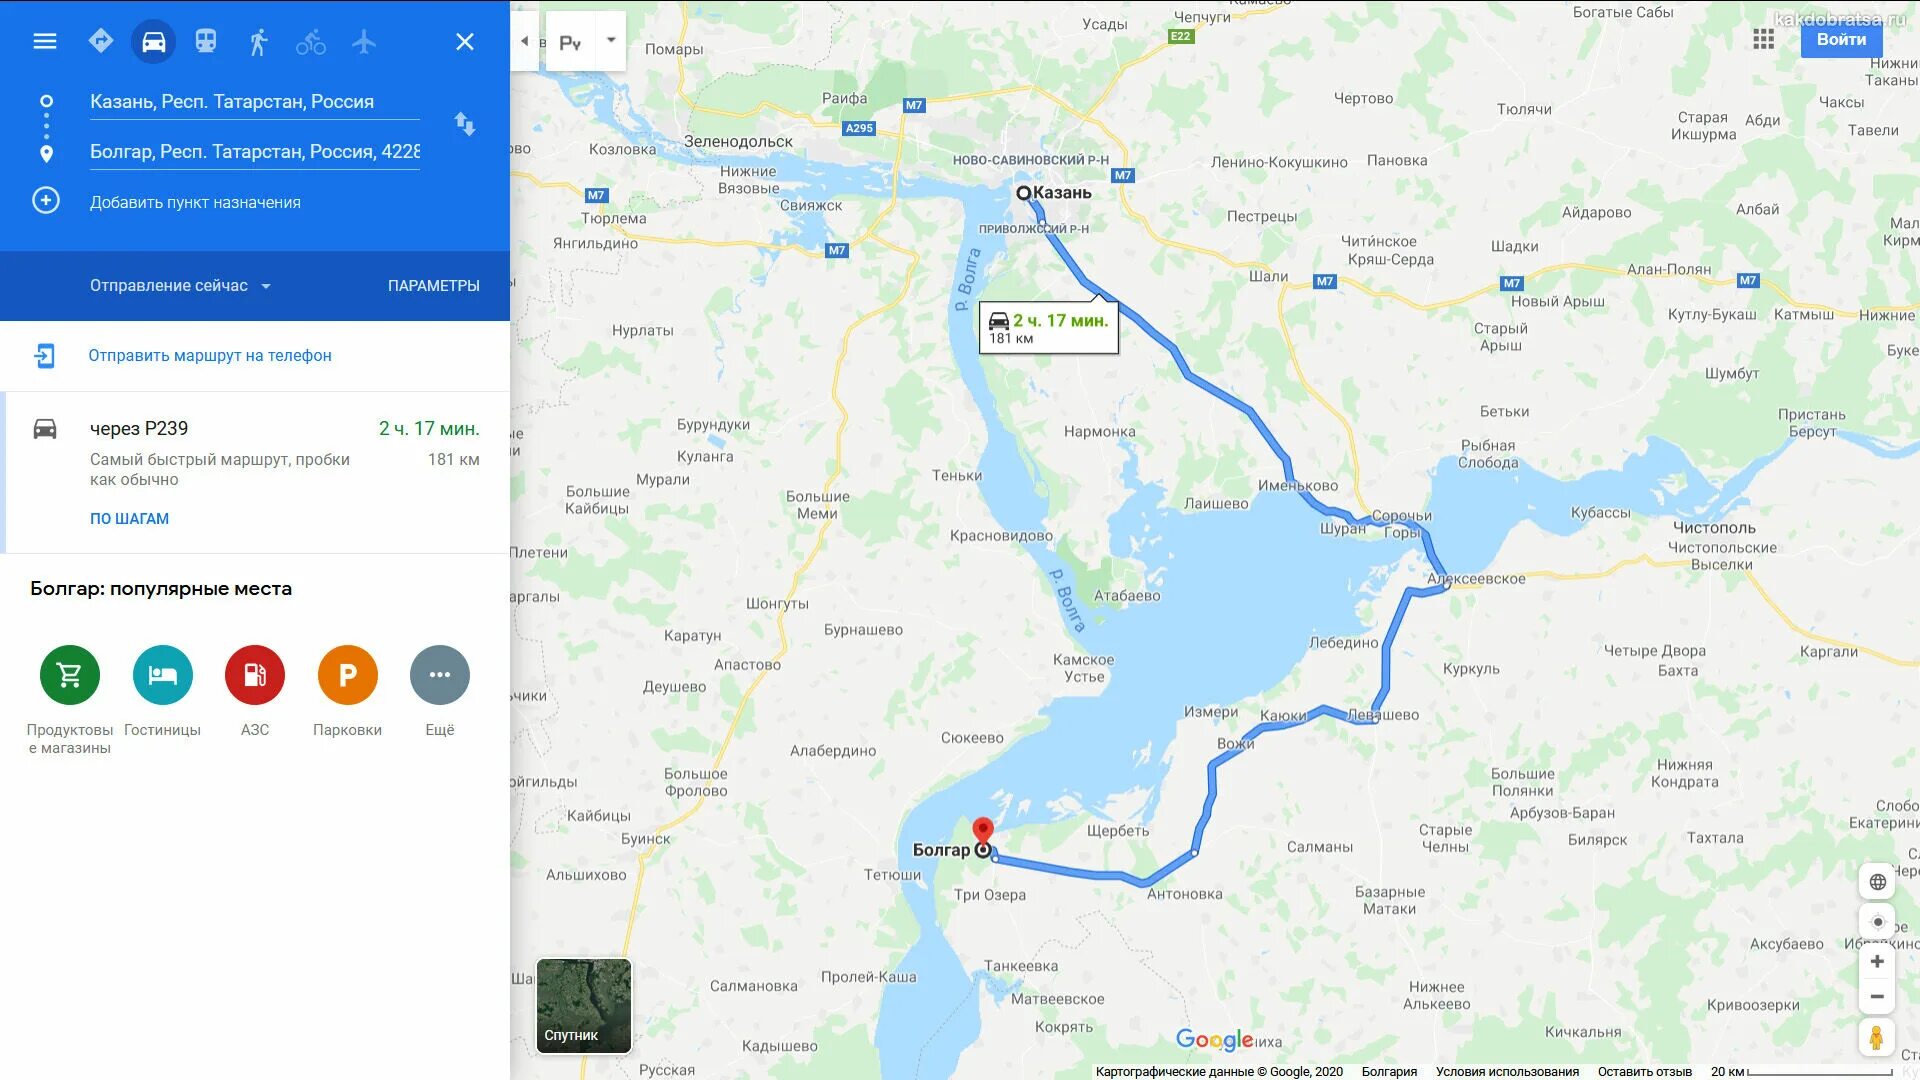Open Google apps grid
The width and height of the screenshot is (1920, 1080).
(x=1764, y=39)
